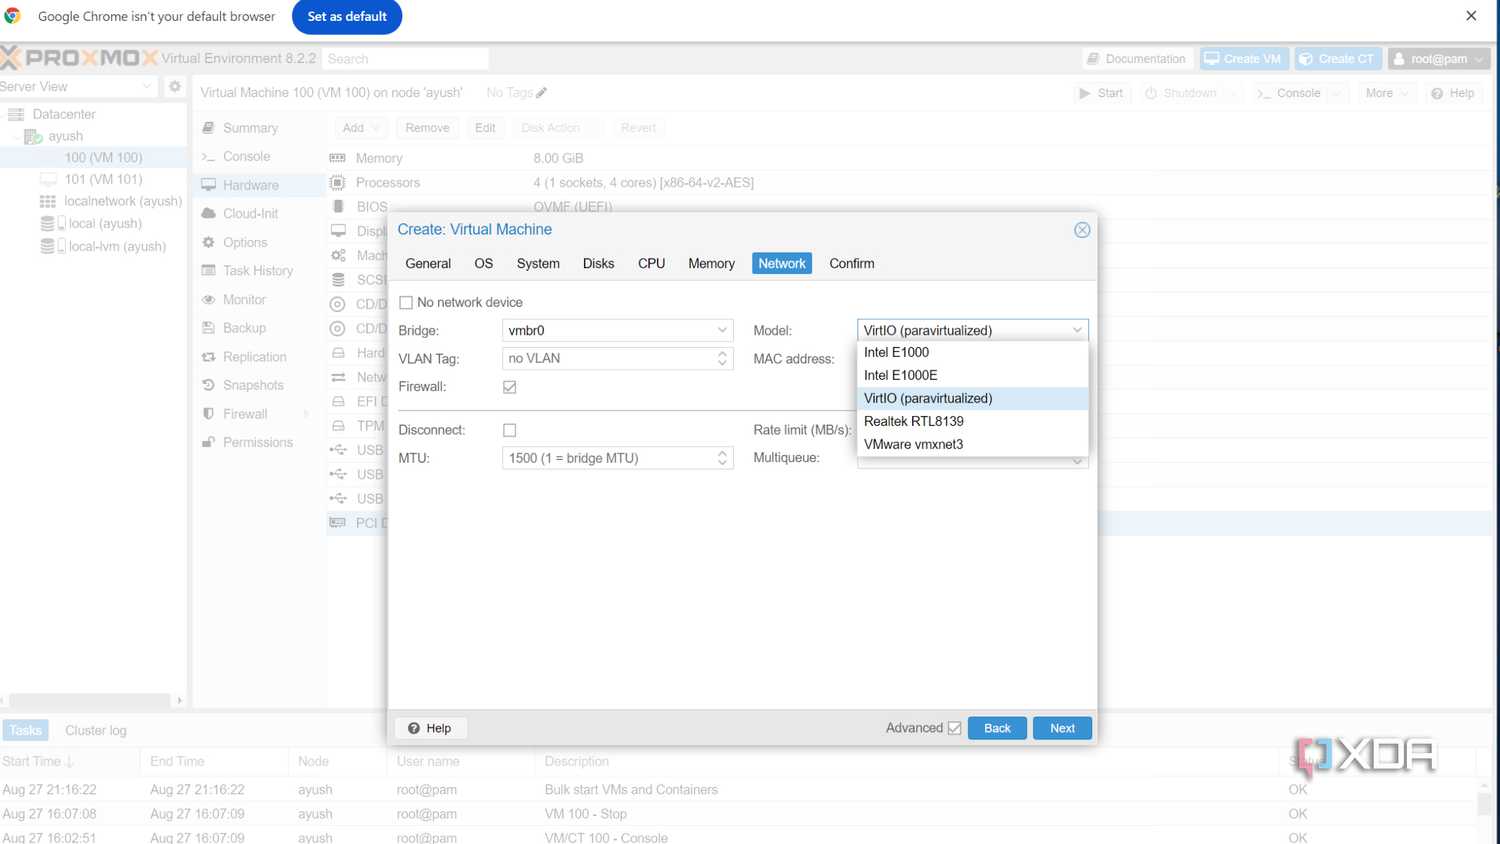
Task: Select local (ayush) storage
Action: point(105,224)
